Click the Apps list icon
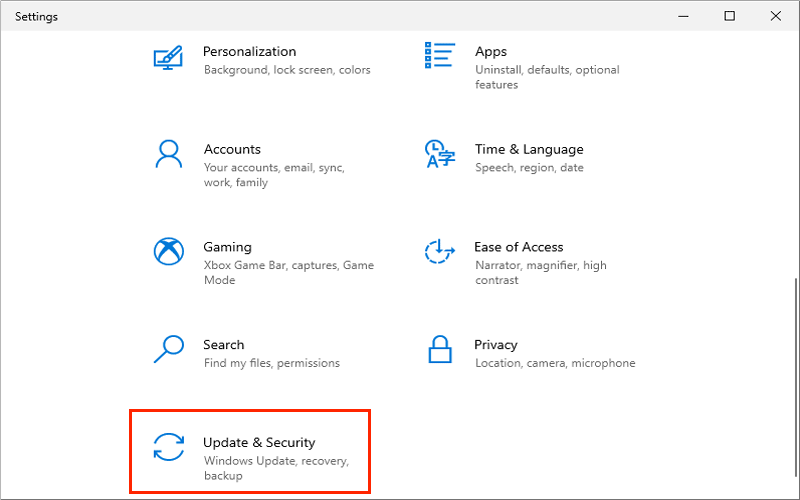The height and width of the screenshot is (500, 800). pyautogui.click(x=439, y=55)
